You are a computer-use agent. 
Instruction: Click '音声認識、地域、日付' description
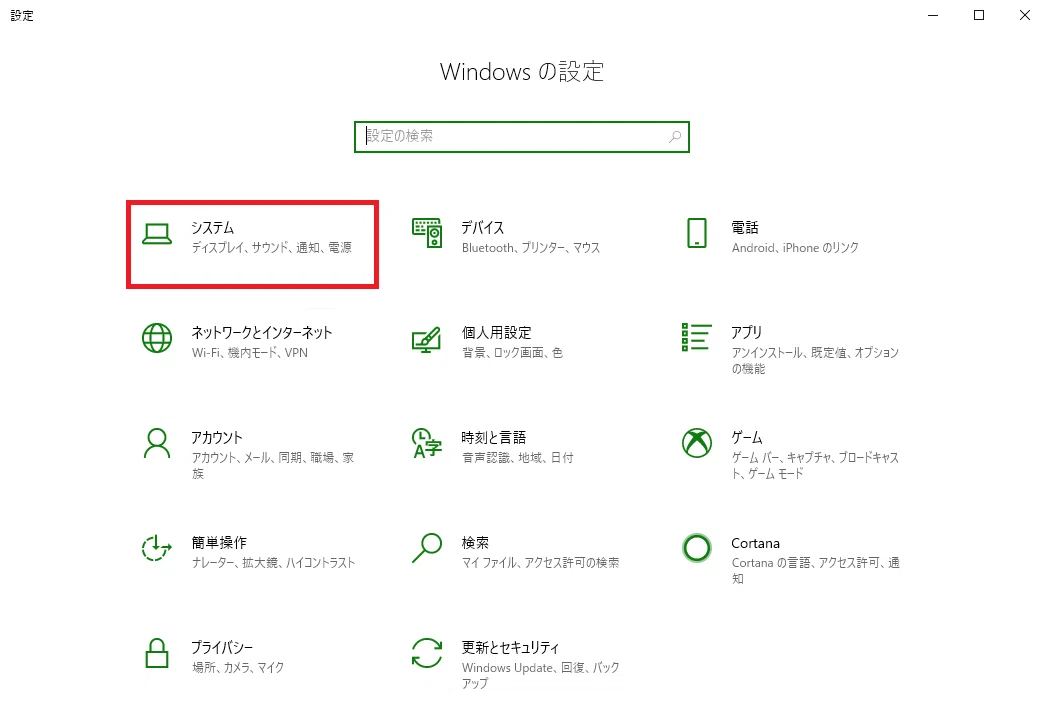point(518,458)
